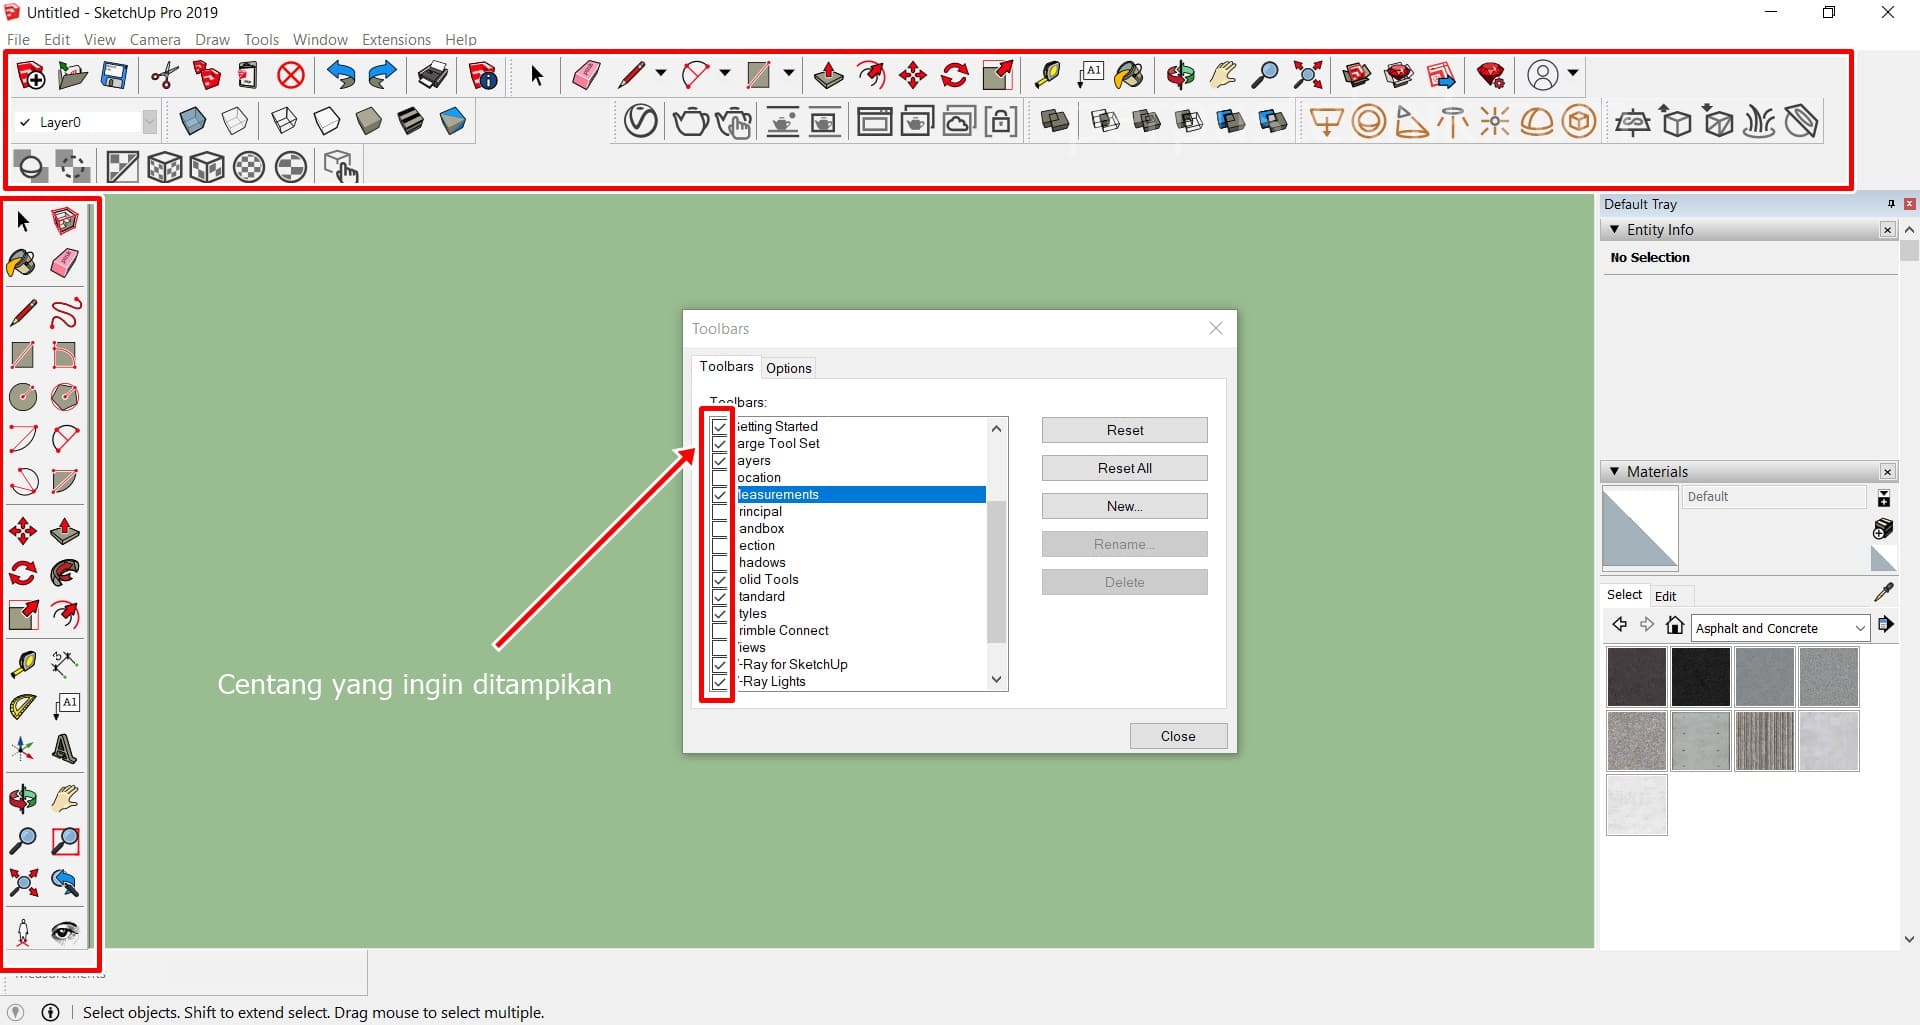The image size is (1920, 1025).
Task: Select the Circle tool in left toolbar
Action: pos(23,397)
